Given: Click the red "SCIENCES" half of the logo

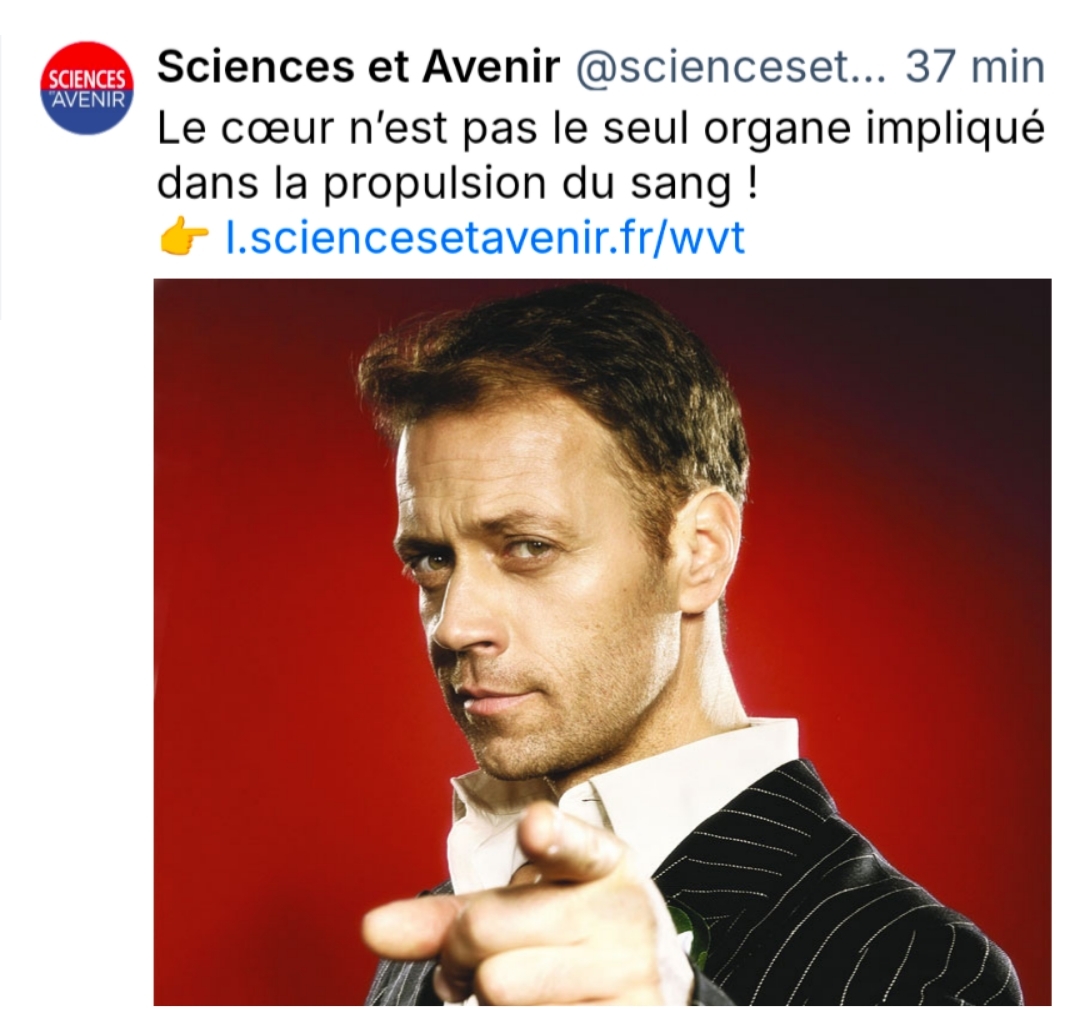Looking at the screenshot, I should tap(86, 72).
